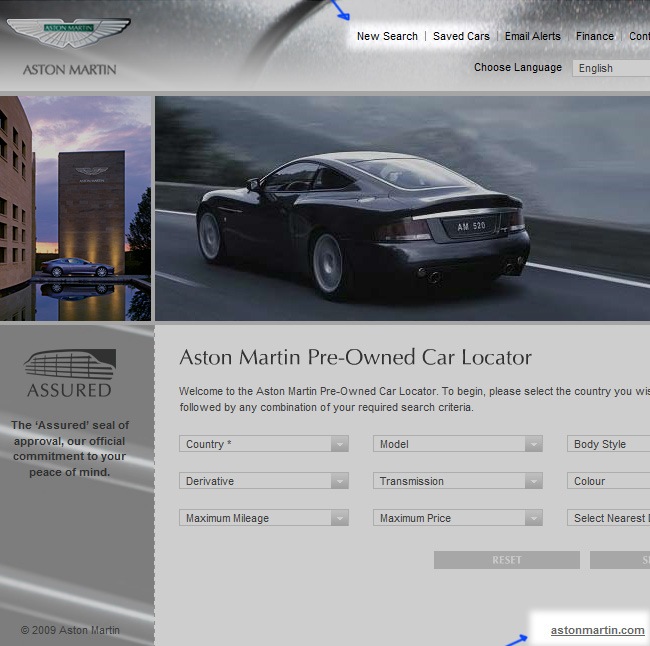This screenshot has width=650, height=646.
Task: Click the Aston Martin Pre-Owned Car Locator heading
Action: (x=355, y=357)
